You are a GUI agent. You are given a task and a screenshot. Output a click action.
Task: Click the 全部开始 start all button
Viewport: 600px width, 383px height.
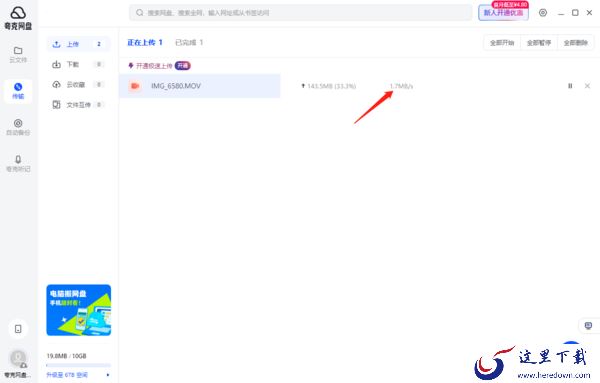(x=502, y=43)
